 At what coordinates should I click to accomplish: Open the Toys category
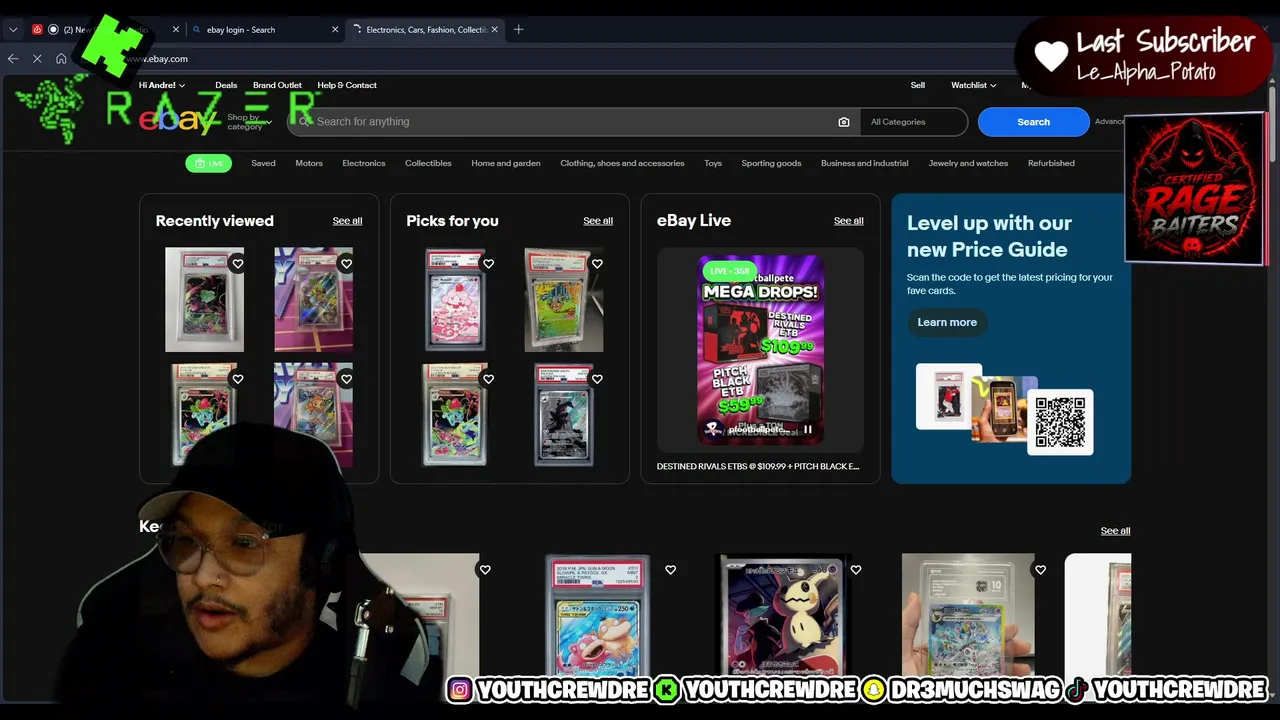pos(713,163)
